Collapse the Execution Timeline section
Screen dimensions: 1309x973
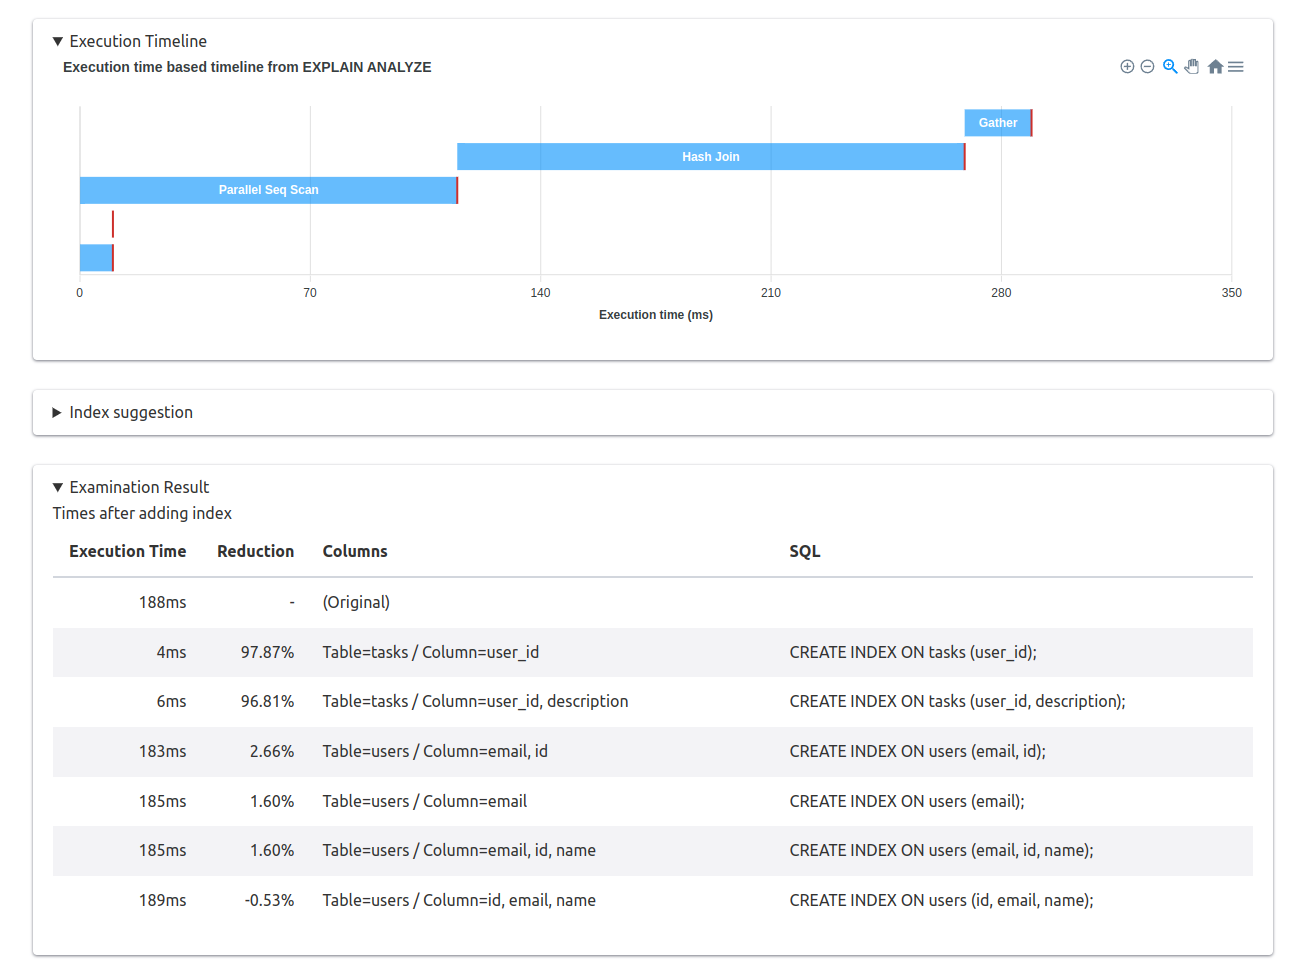point(130,41)
